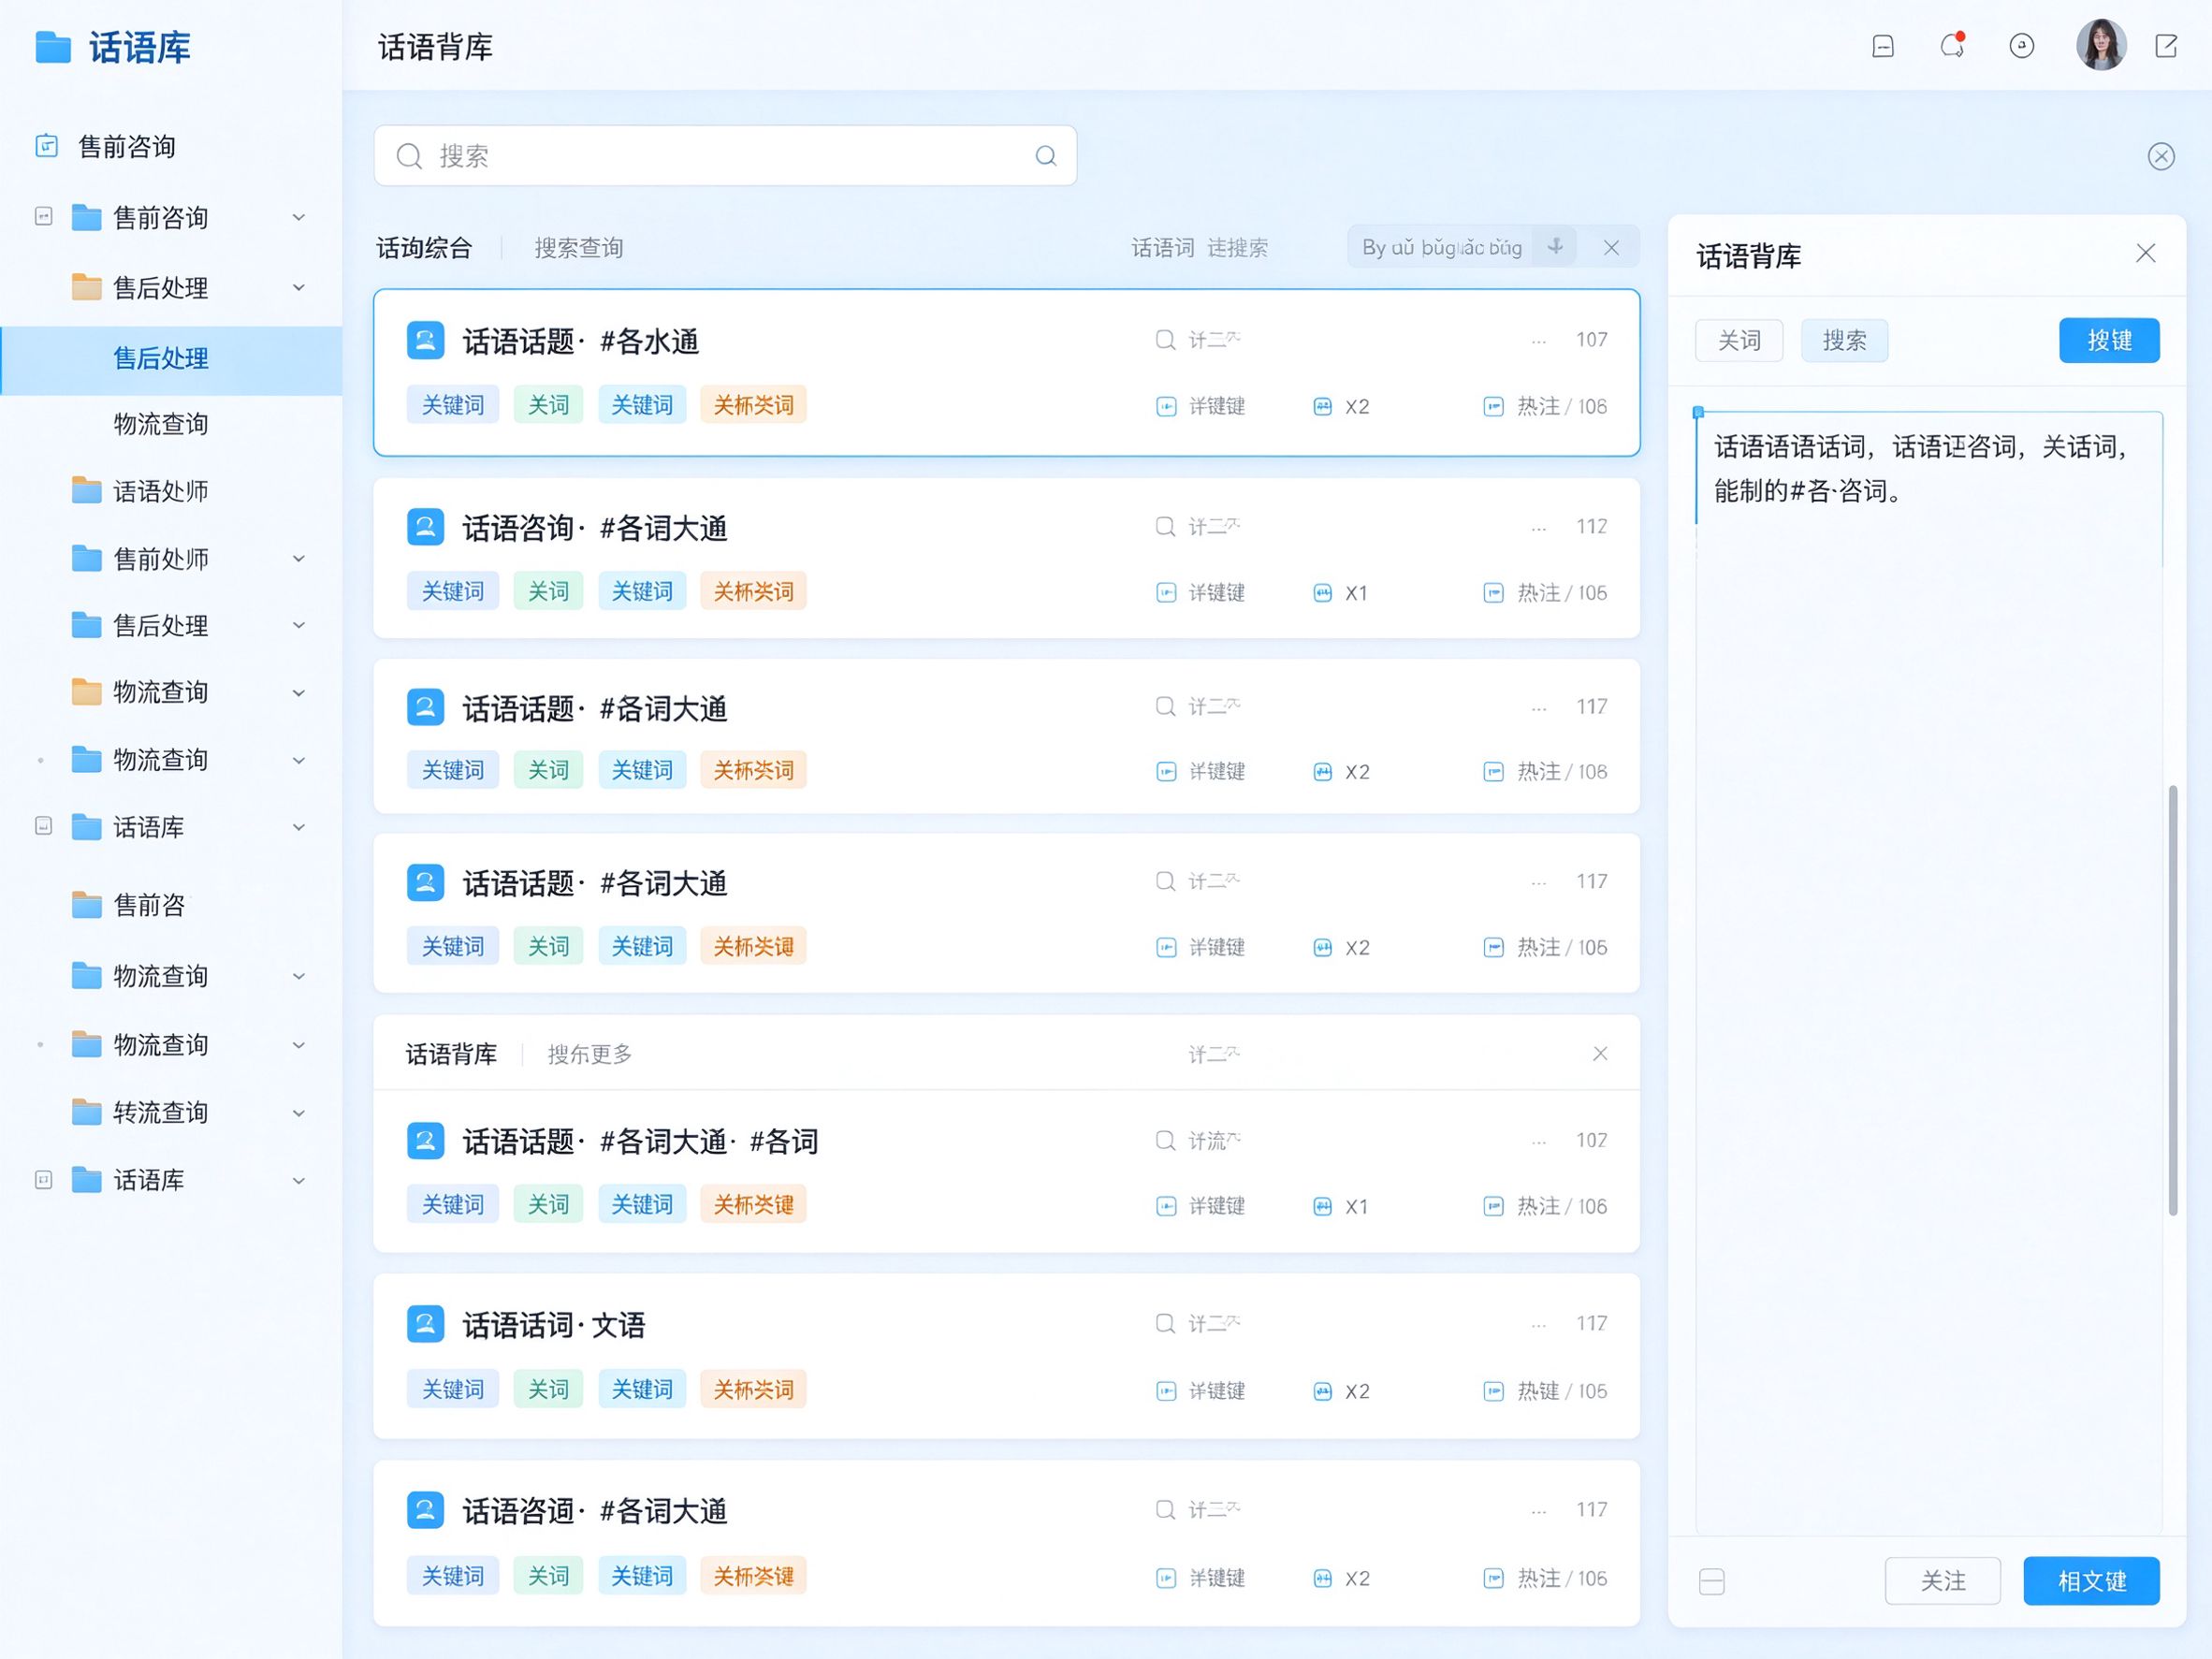Select the 关词 tab in right panel

(1739, 340)
